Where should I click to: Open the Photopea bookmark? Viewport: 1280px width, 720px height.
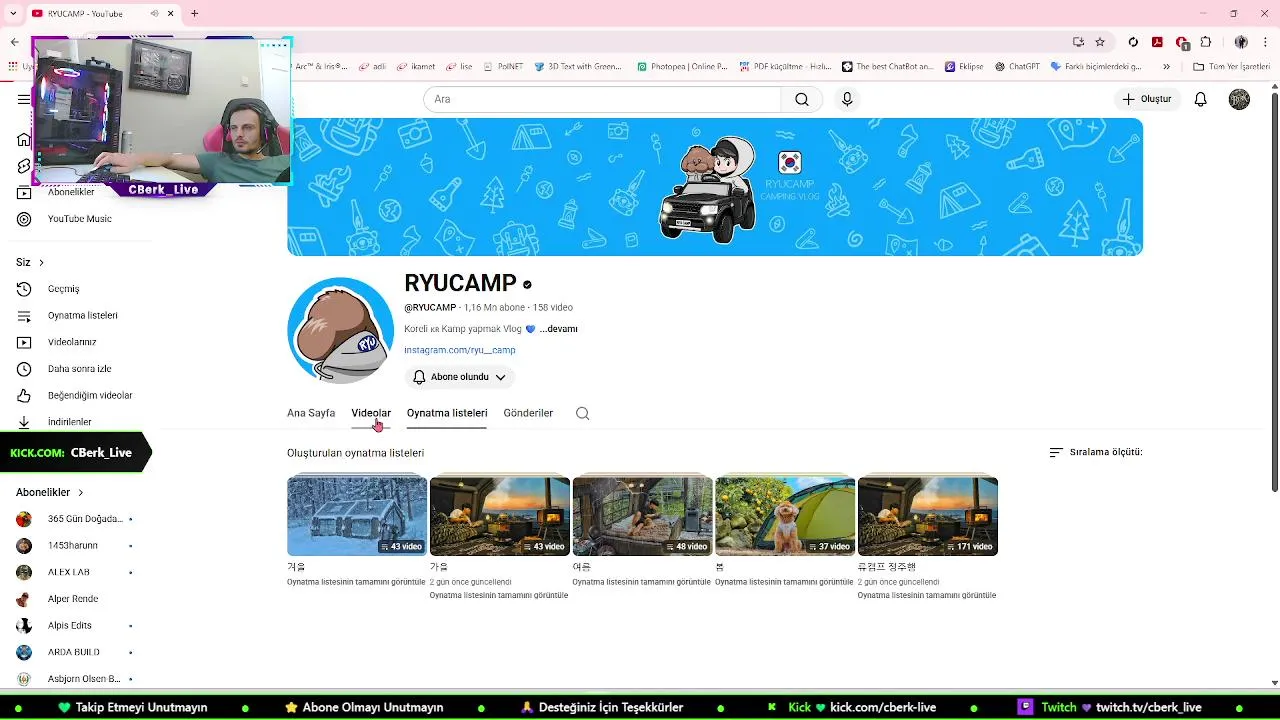[683, 67]
